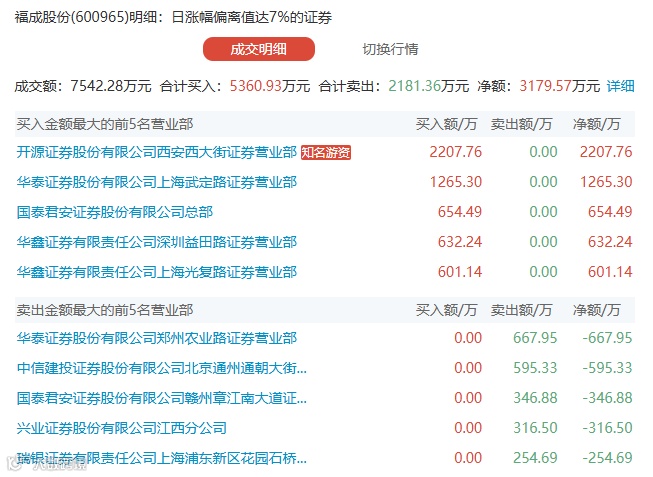This screenshot has width=653, height=477.
Task: Open 华鑫证券深圳益田路证券营业部 link
Action: click(x=157, y=242)
